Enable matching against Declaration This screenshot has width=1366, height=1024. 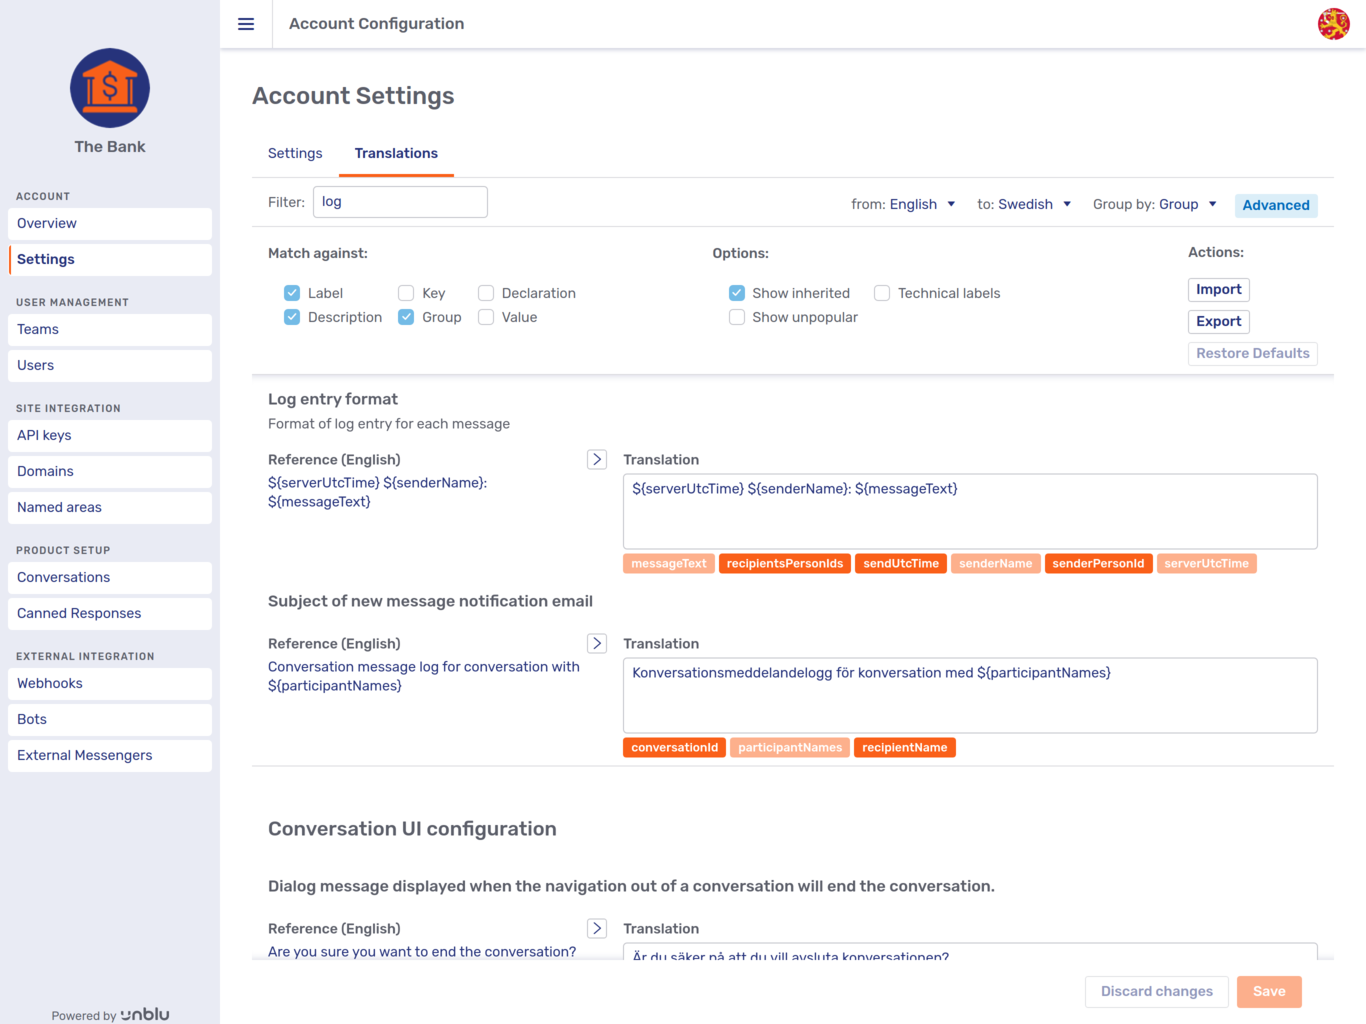486,293
